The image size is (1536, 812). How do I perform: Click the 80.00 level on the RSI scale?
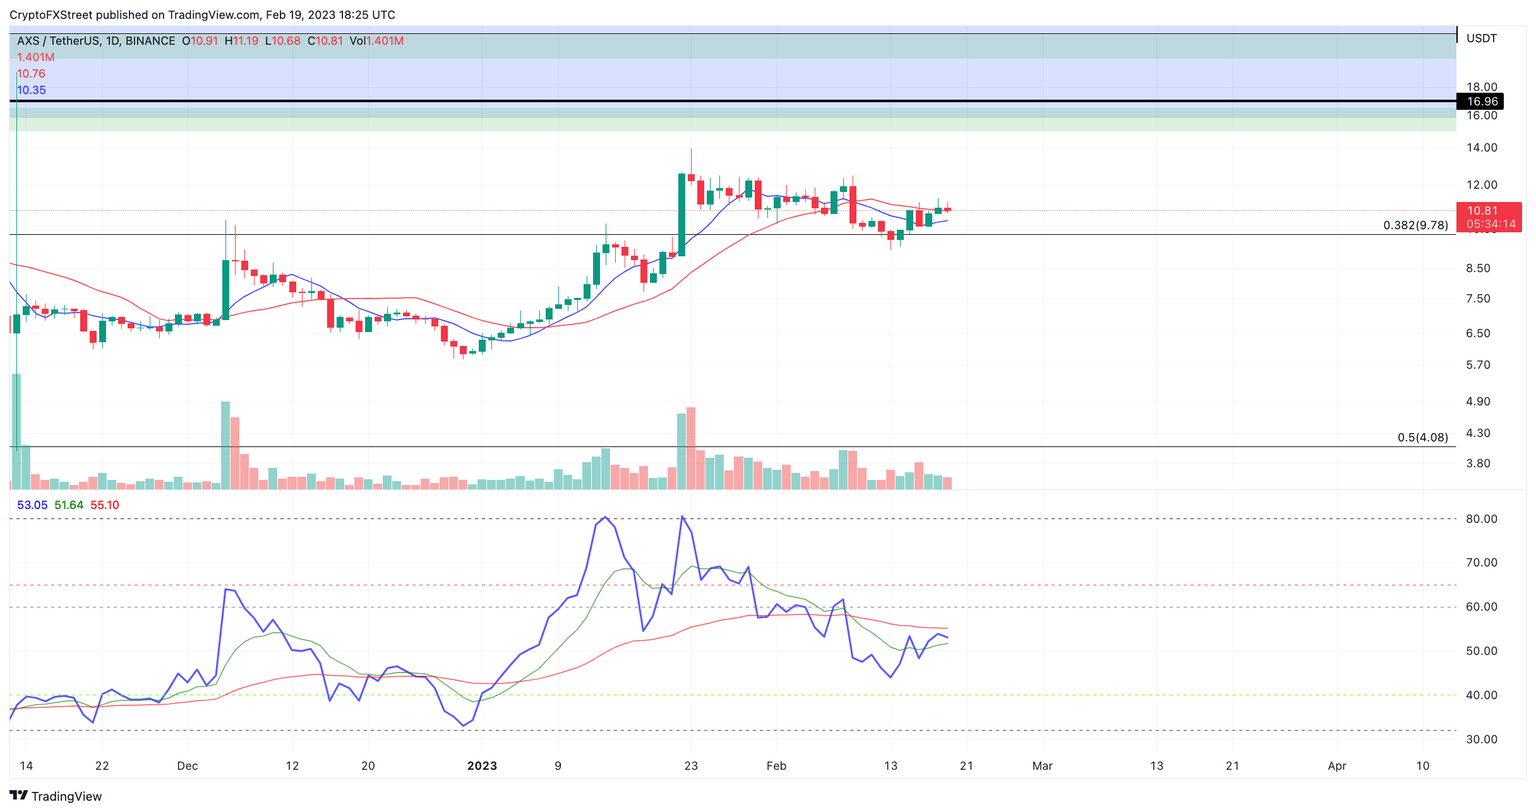1481,519
